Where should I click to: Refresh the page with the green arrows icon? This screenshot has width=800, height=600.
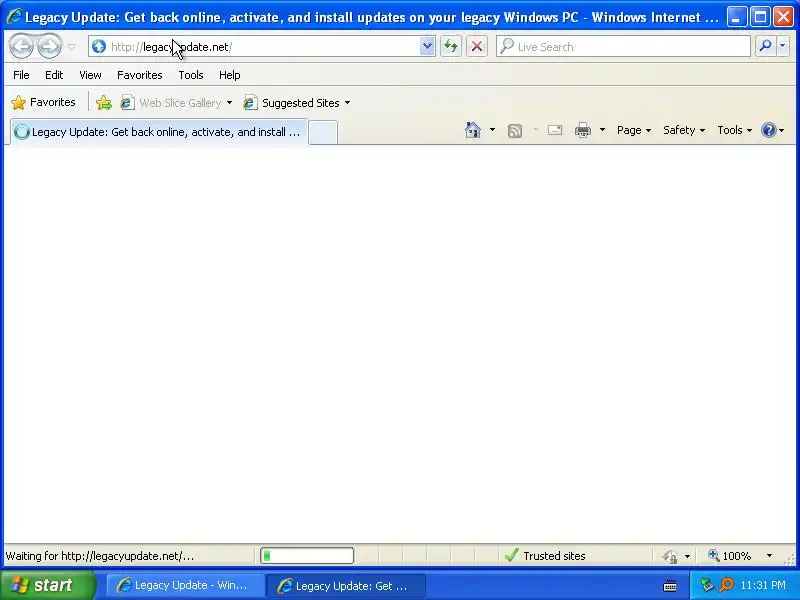click(451, 46)
